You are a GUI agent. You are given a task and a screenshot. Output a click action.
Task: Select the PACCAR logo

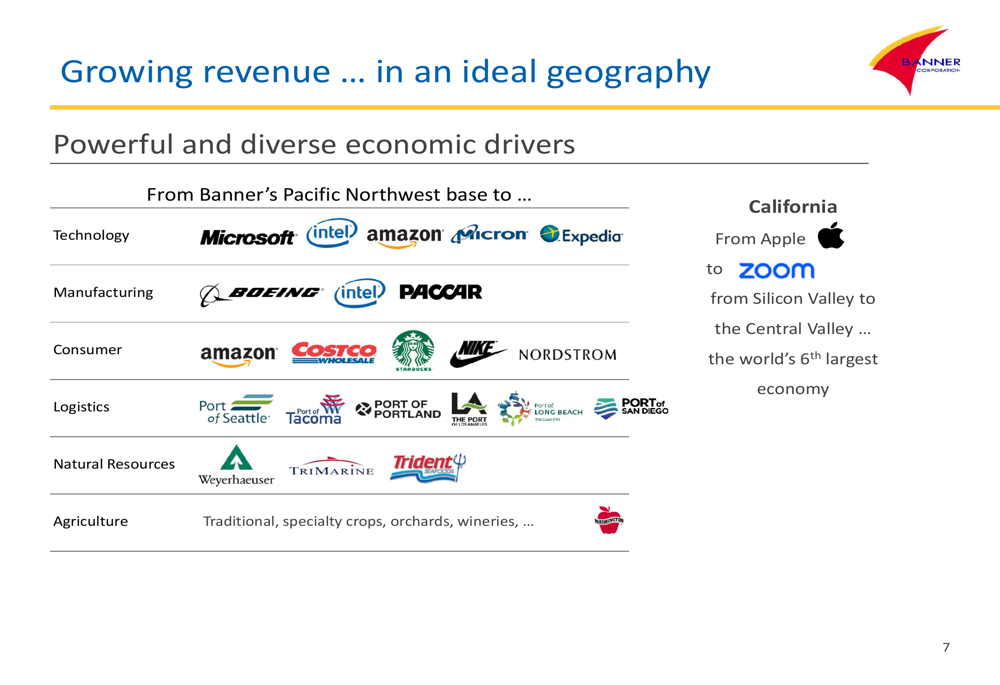[440, 293]
